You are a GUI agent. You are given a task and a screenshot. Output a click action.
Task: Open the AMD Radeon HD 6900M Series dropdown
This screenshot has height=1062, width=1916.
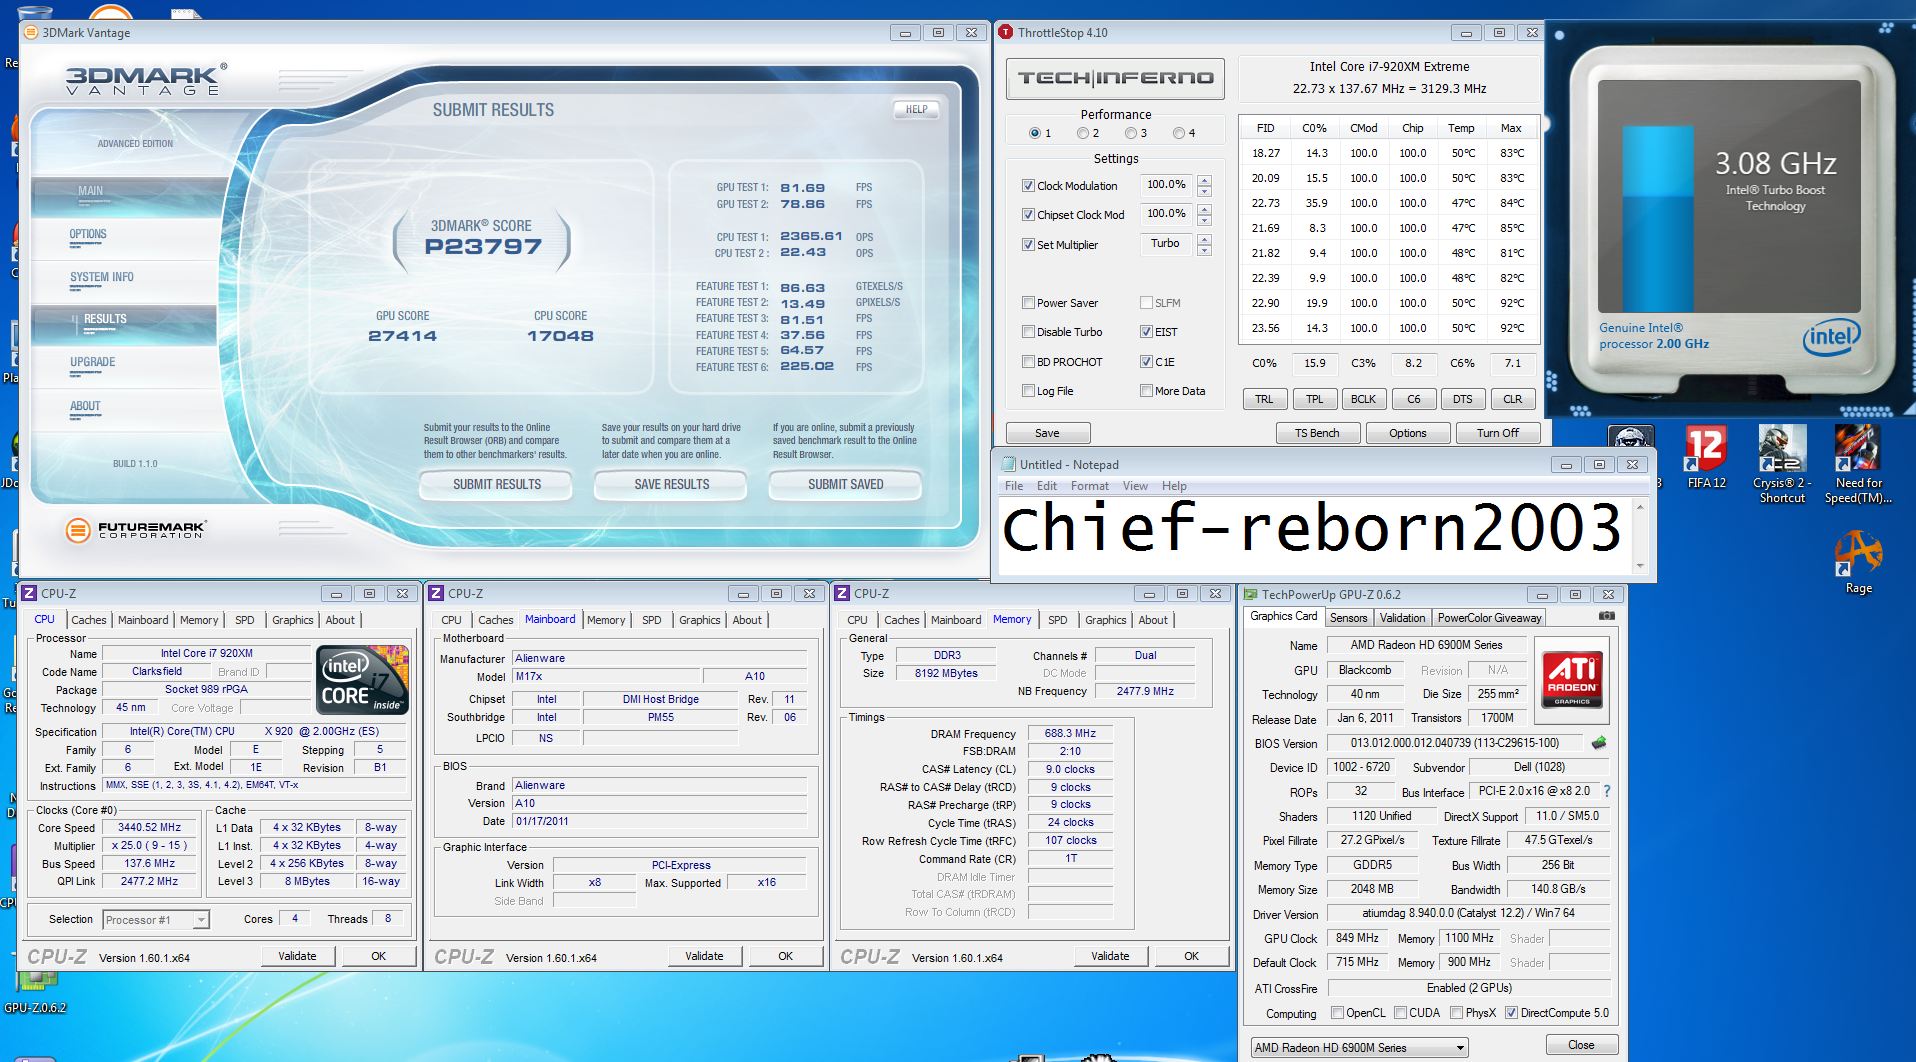(1359, 1047)
